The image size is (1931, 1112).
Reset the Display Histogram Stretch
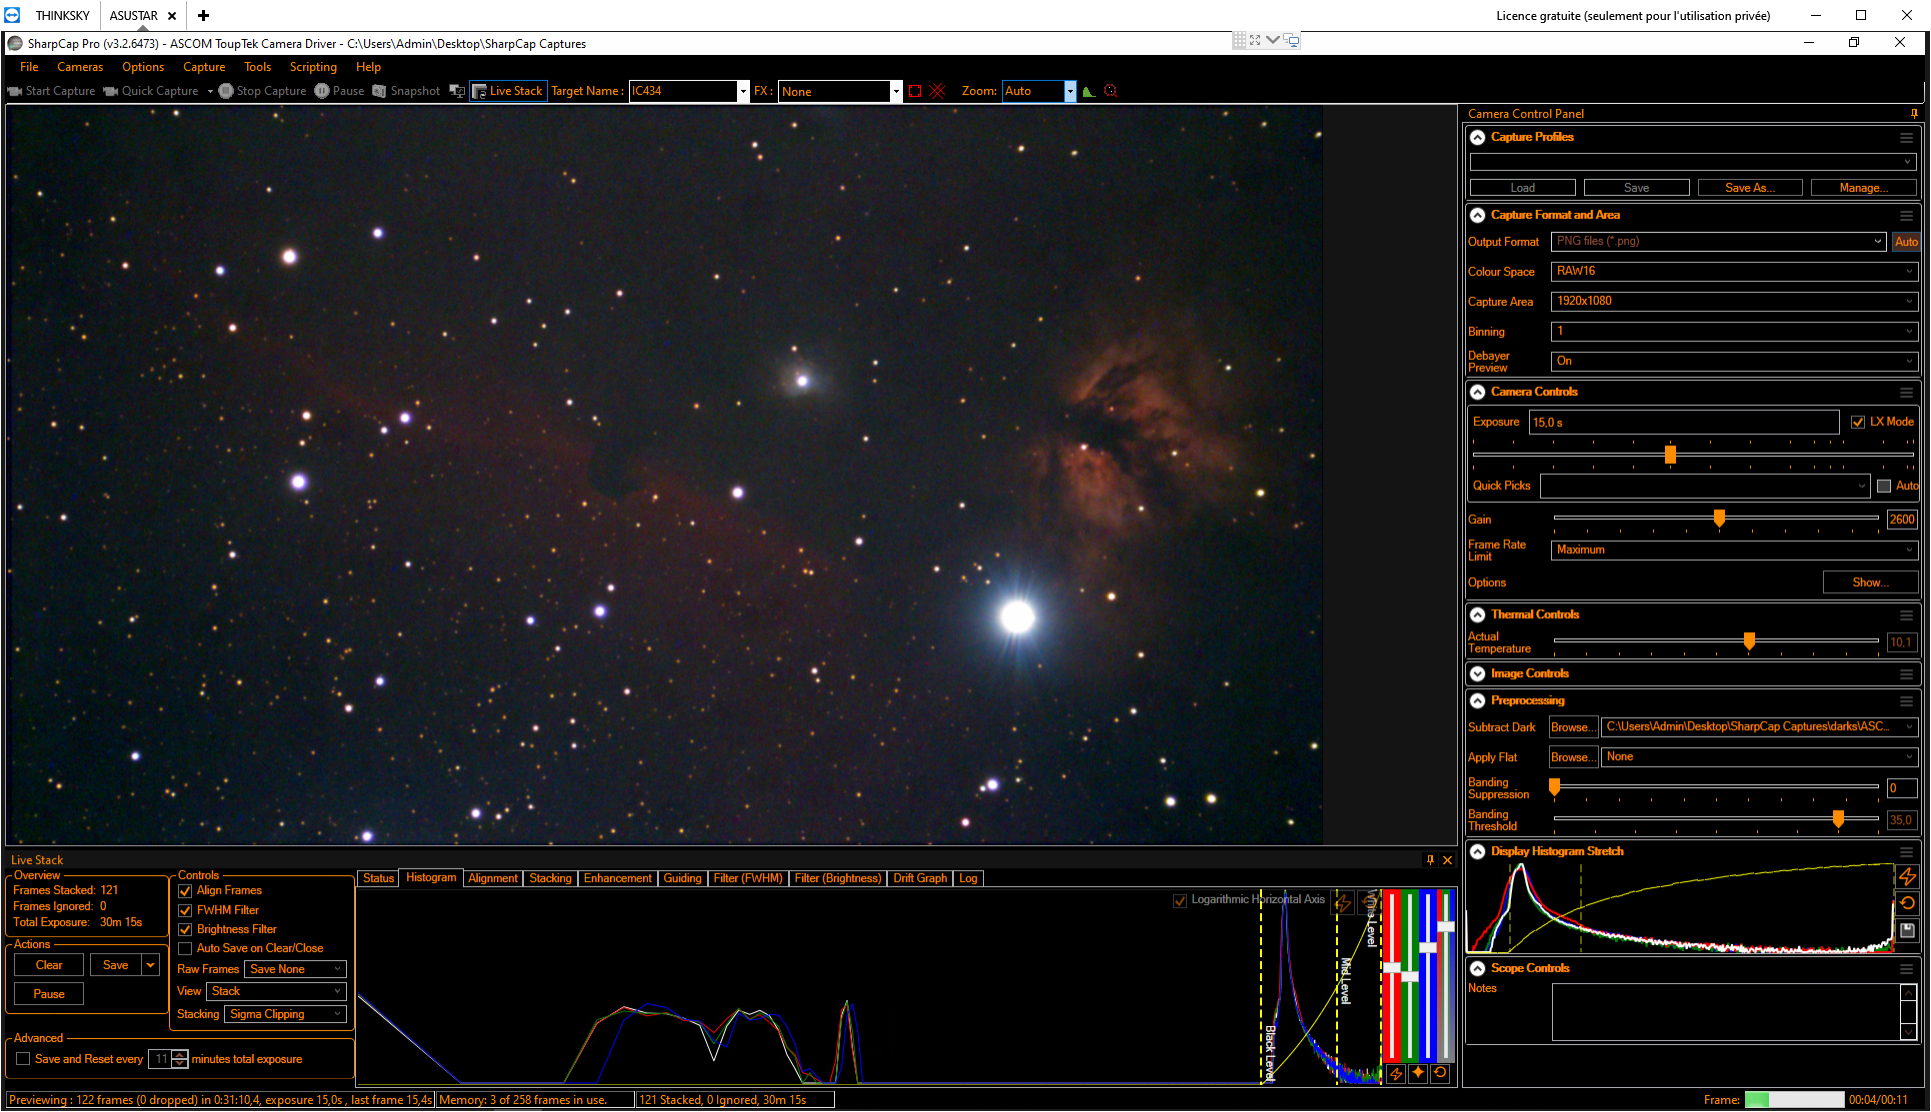1907,903
